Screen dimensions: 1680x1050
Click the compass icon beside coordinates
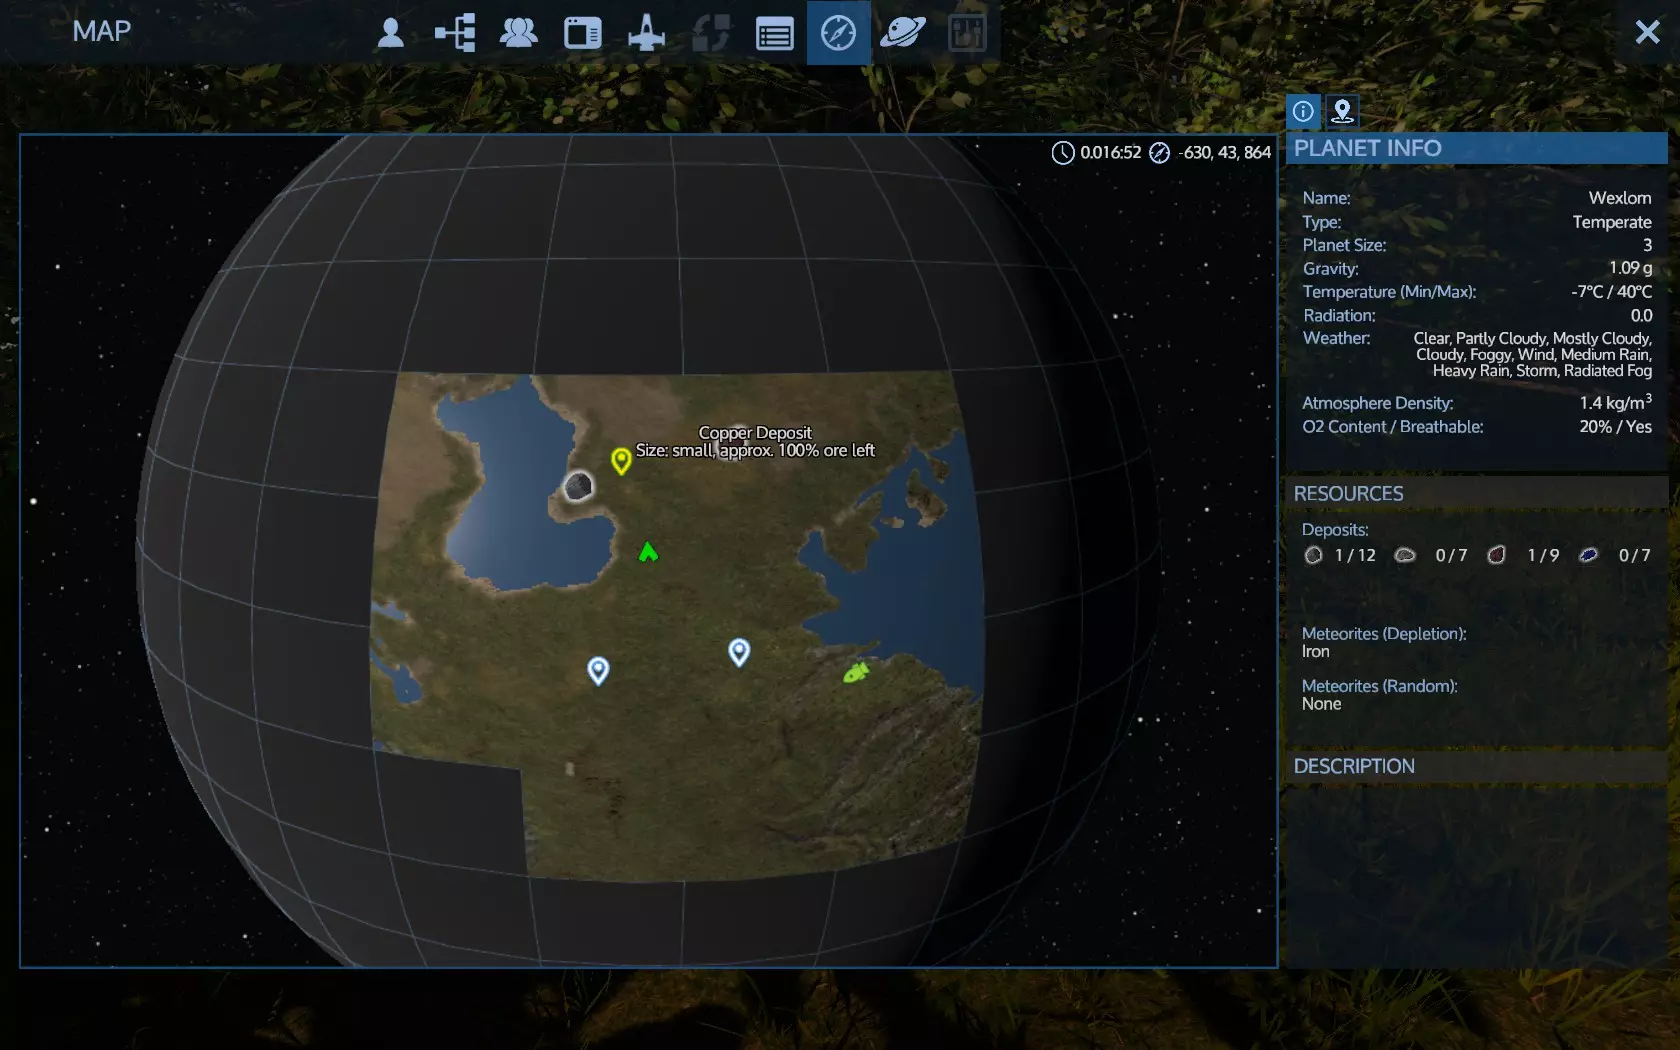pos(1159,152)
